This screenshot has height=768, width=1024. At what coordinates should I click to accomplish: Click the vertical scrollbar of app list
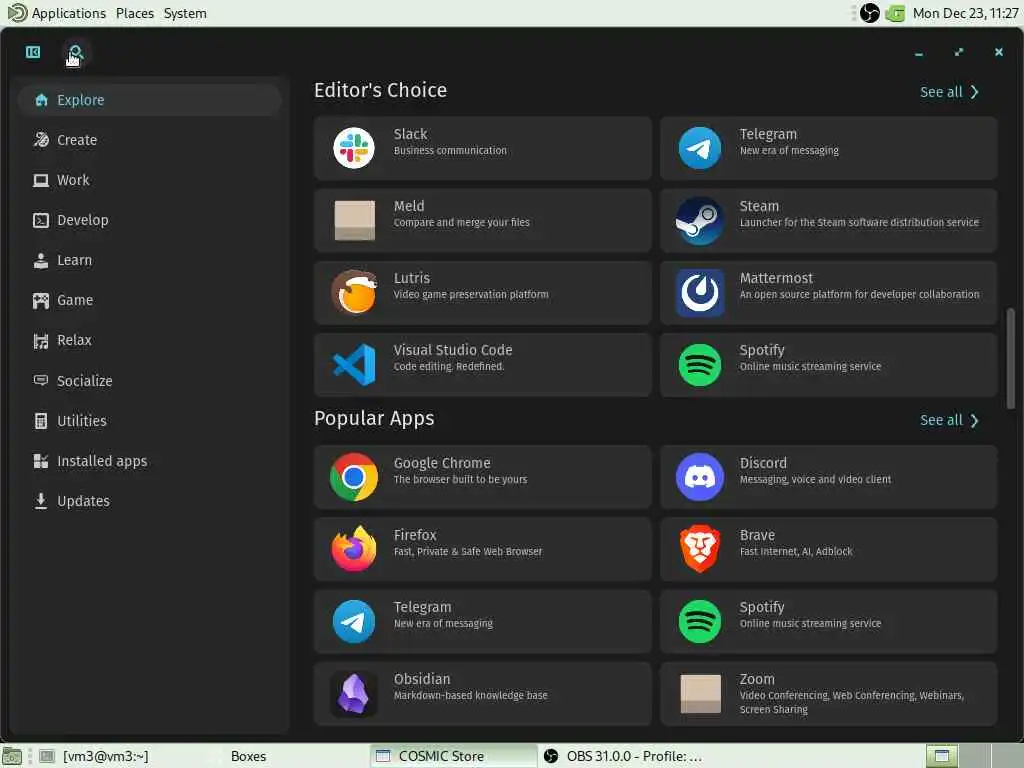(x=1010, y=358)
